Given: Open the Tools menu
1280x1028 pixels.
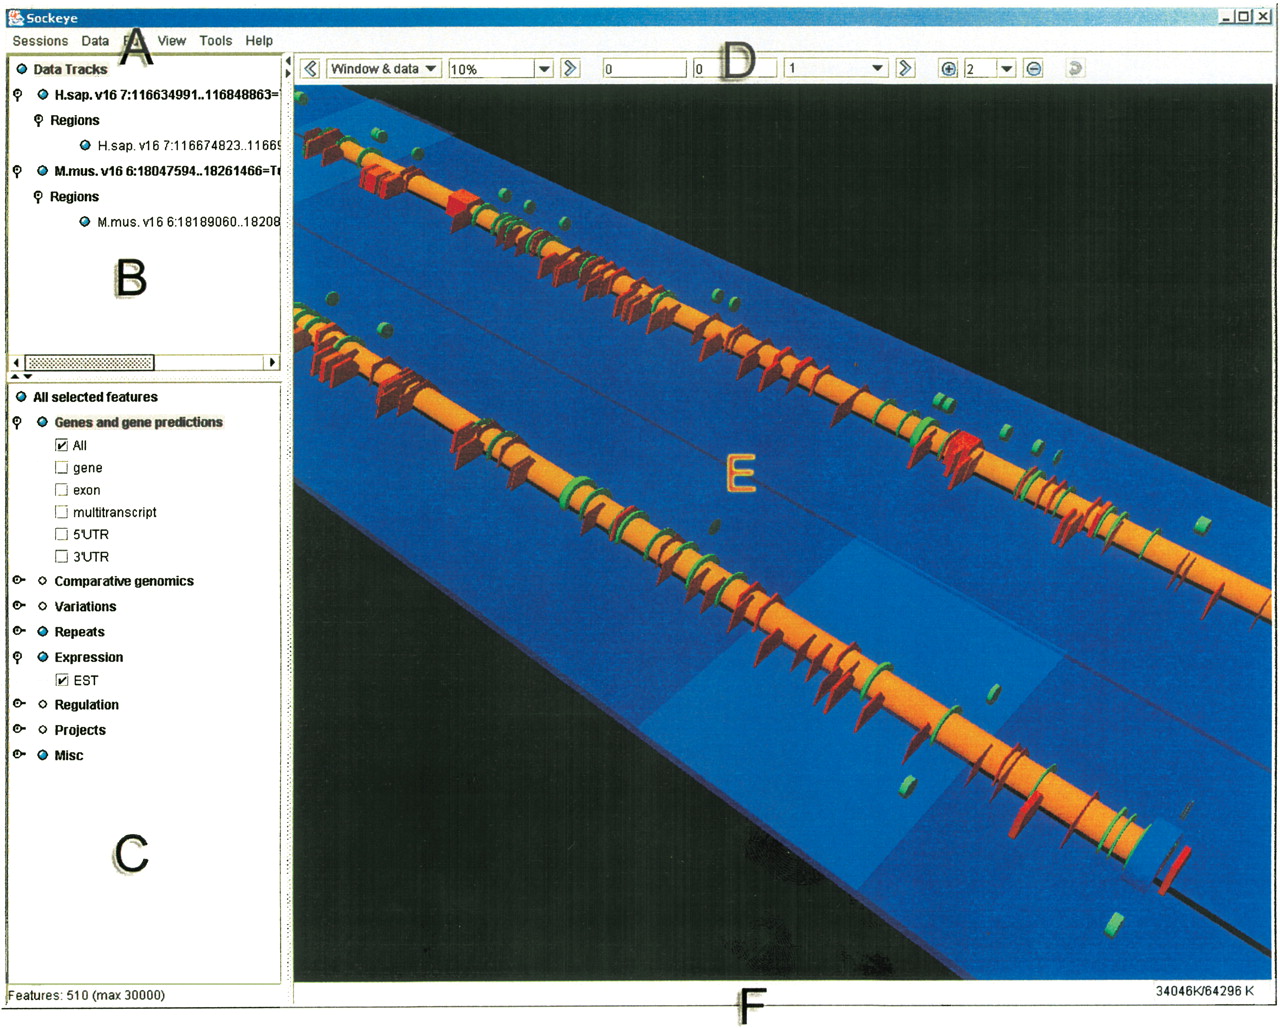Looking at the screenshot, I should click(x=215, y=41).
